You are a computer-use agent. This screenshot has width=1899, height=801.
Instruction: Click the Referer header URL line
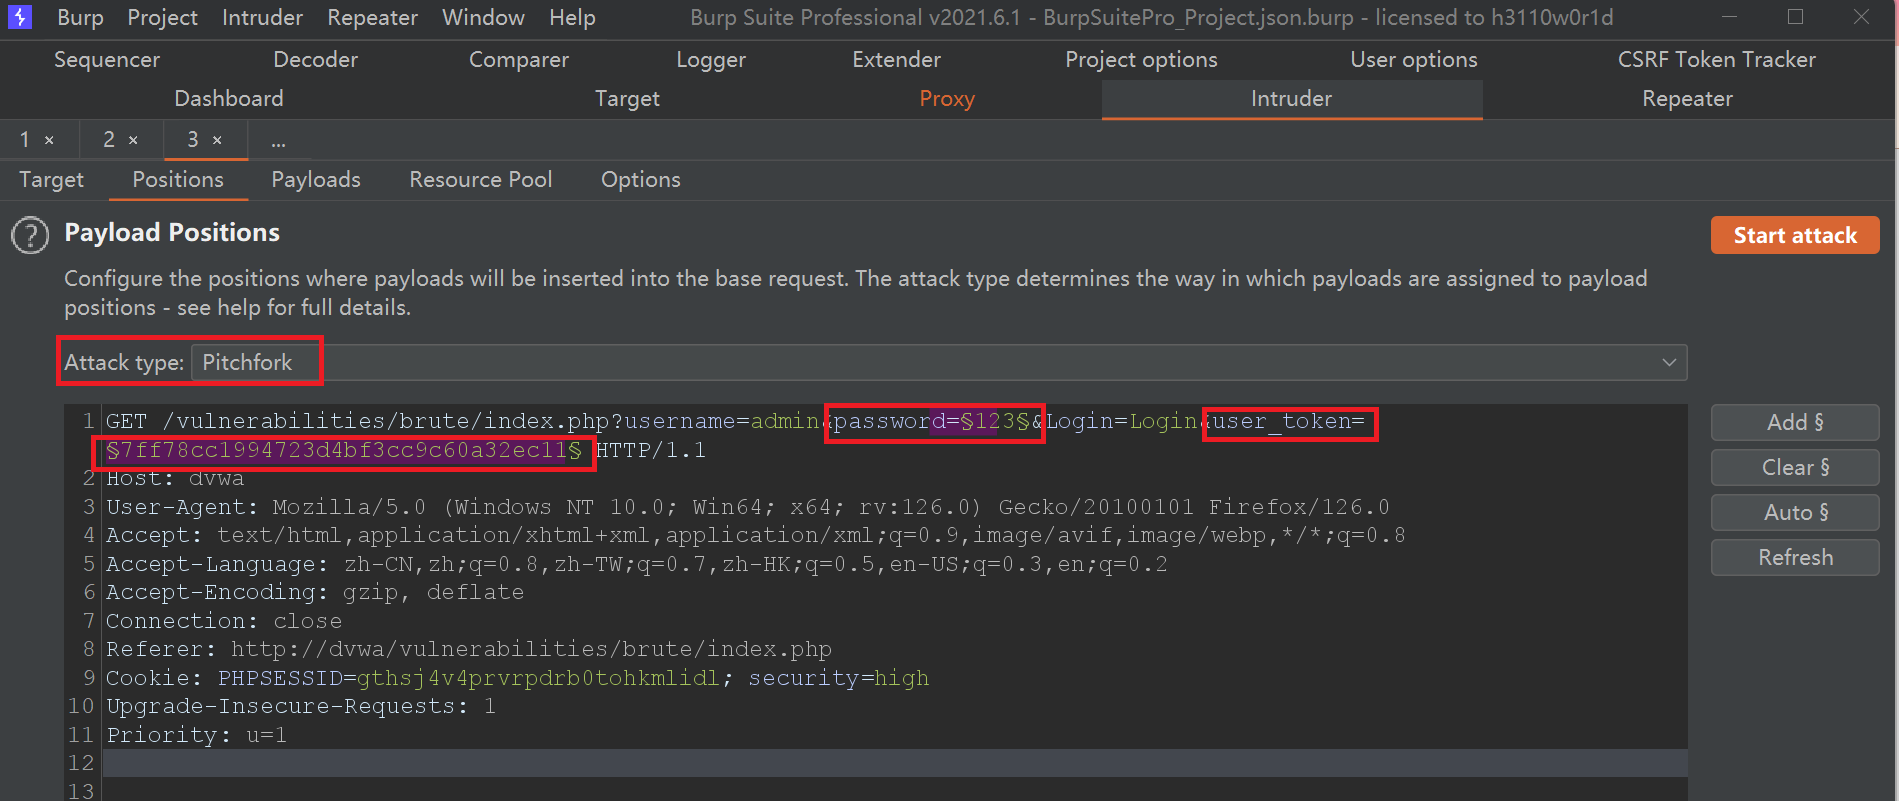[x=469, y=650]
